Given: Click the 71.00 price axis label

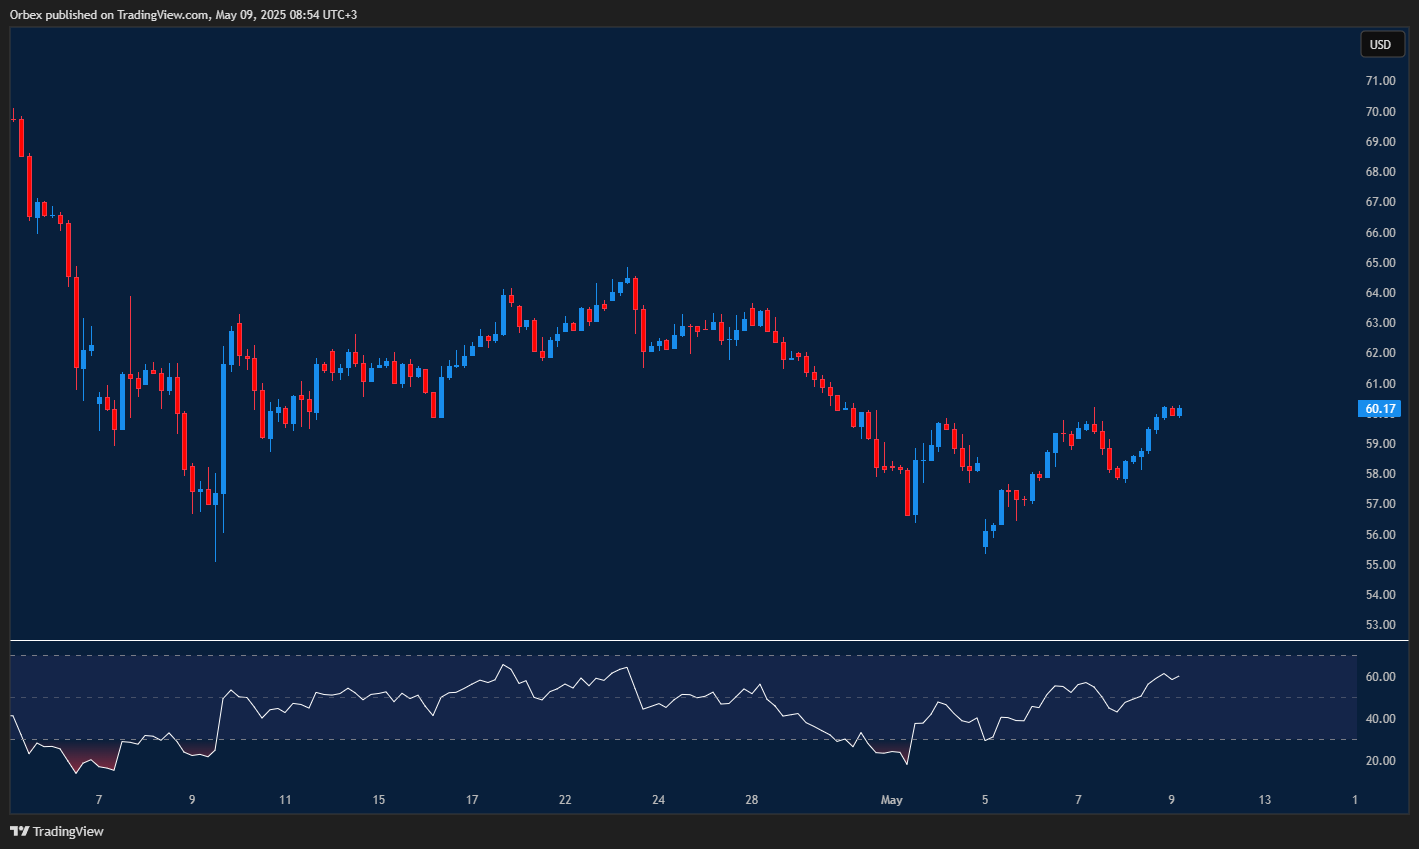Looking at the screenshot, I should pyautogui.click(x=1380, y=81).
